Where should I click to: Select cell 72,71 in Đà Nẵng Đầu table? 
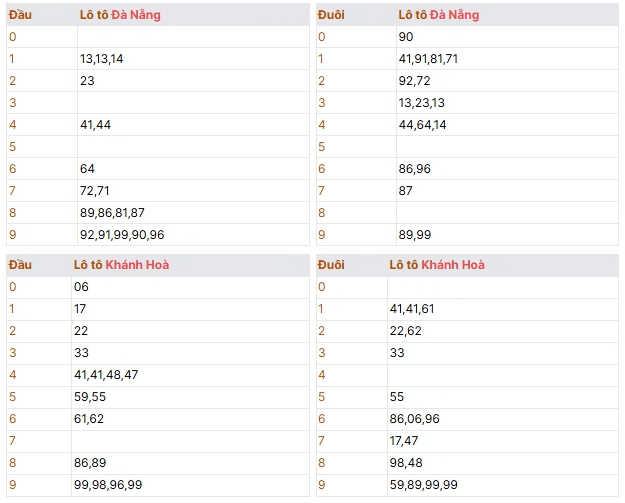pos(193,191)
